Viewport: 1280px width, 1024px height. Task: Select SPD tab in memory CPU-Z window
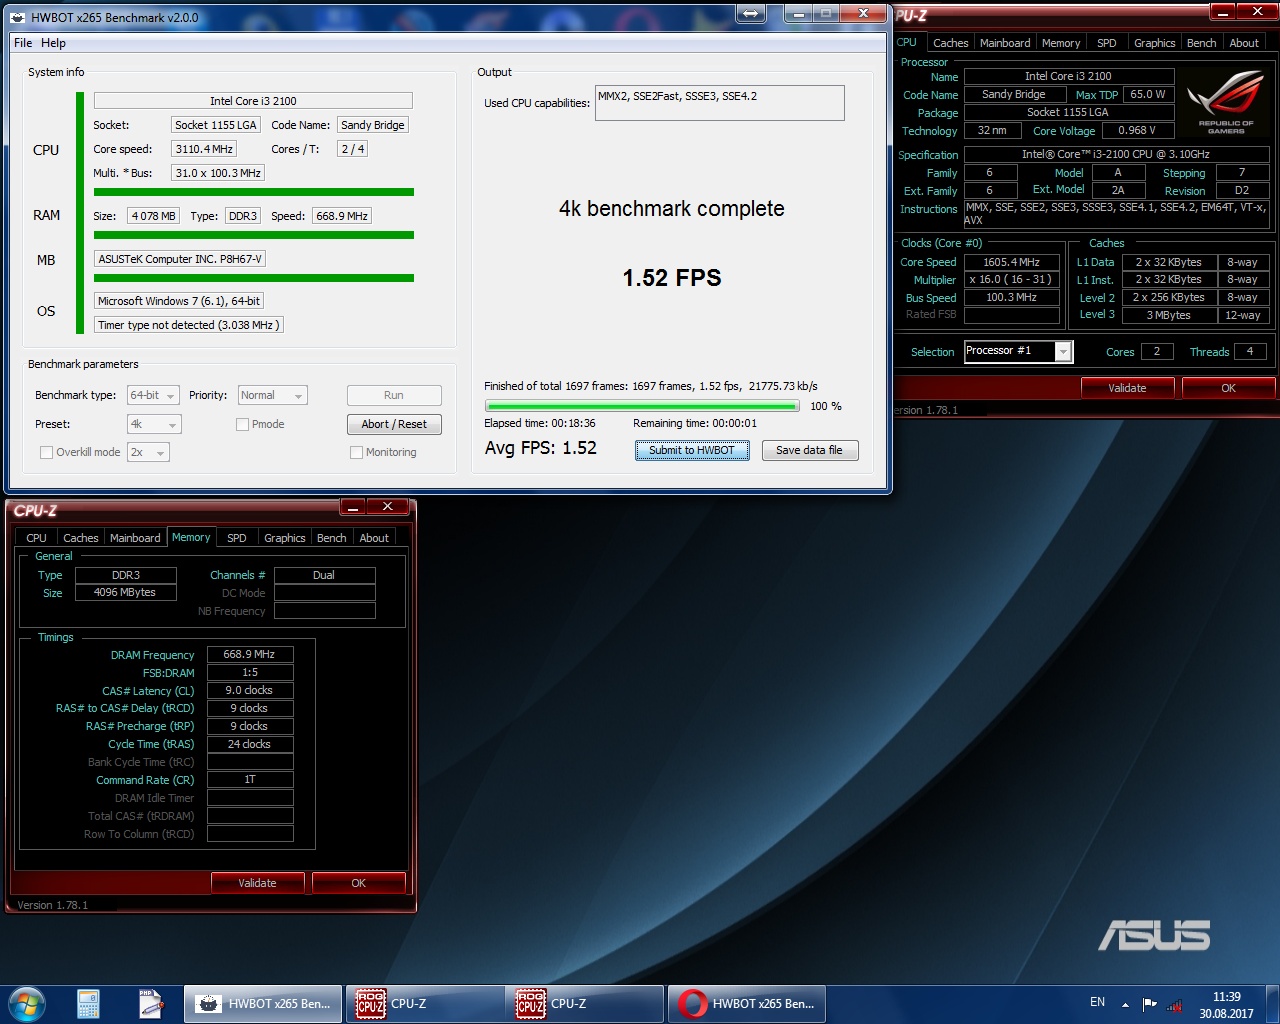click(237, 538)
